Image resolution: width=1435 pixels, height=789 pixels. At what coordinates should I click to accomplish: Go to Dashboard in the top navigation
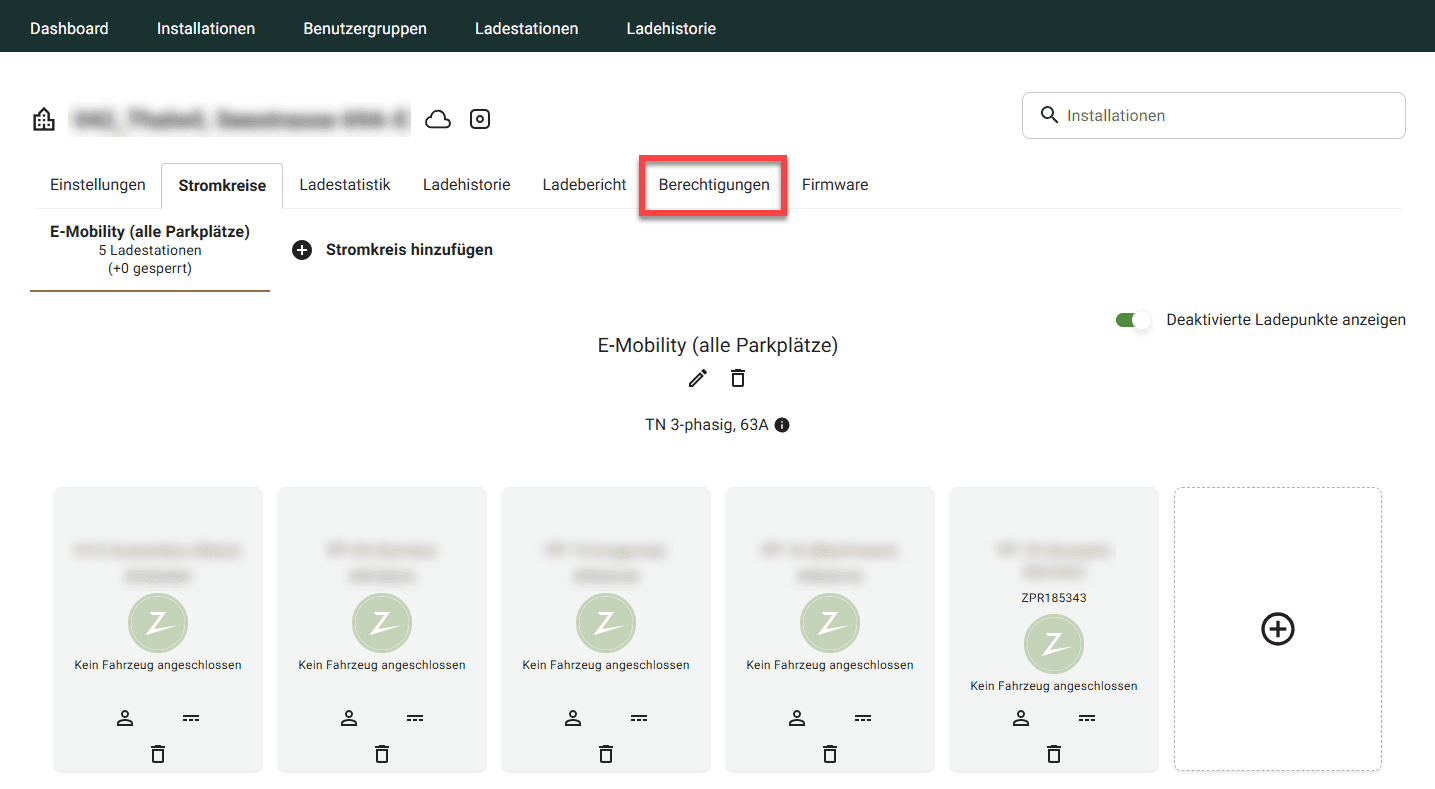tap(69, 28)
